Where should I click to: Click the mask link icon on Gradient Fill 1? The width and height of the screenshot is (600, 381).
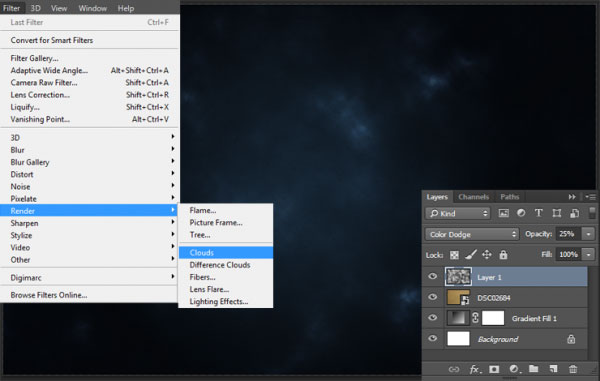tap(475, 318)
